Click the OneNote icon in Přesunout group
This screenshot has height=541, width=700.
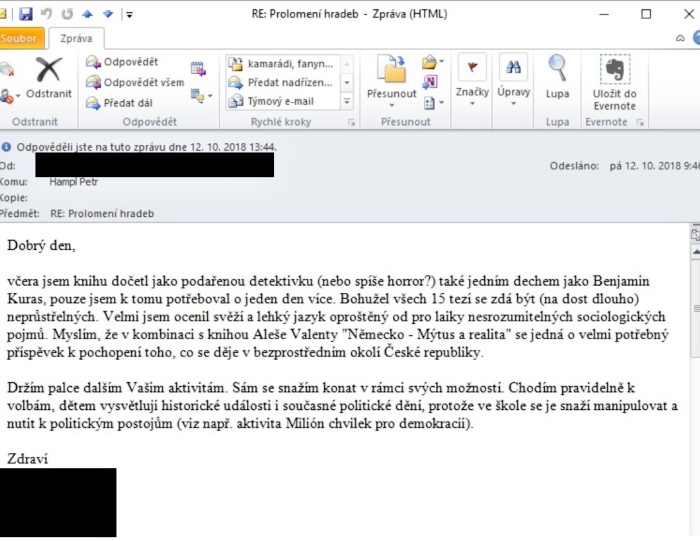[432, 82]
